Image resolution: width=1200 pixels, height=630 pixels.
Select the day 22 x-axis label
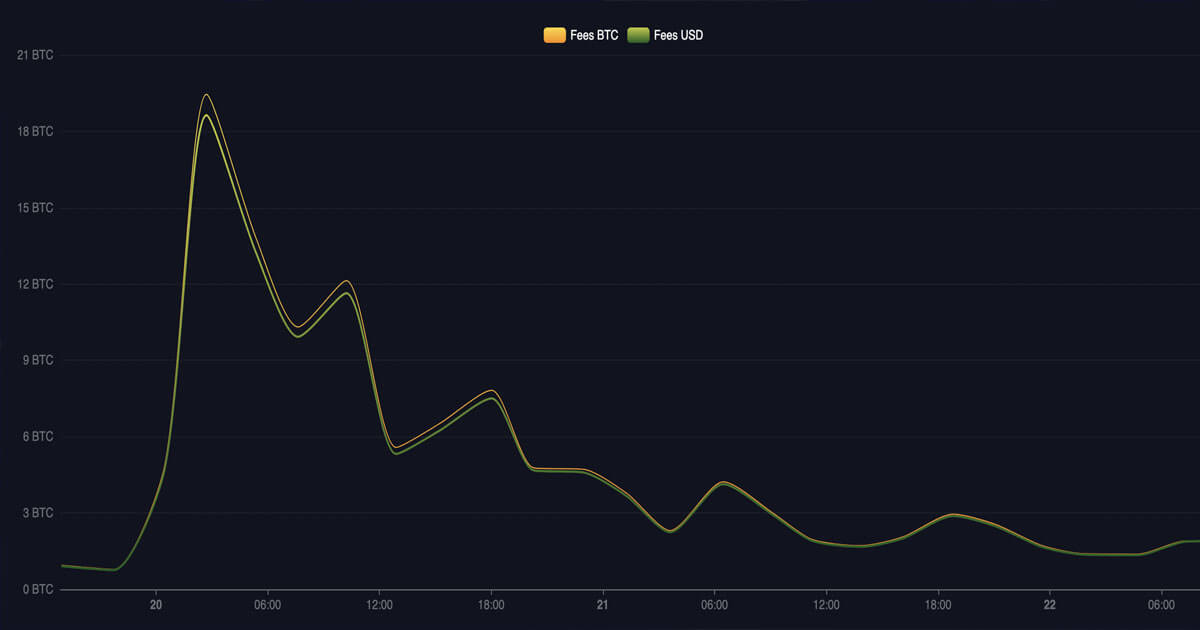coord(1049,605)
